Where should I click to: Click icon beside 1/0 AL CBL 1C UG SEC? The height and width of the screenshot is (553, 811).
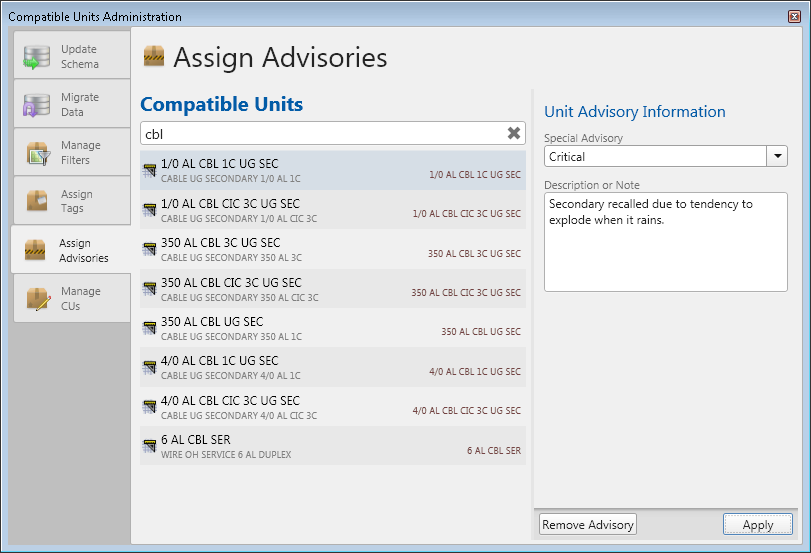[x=149, y=170]
